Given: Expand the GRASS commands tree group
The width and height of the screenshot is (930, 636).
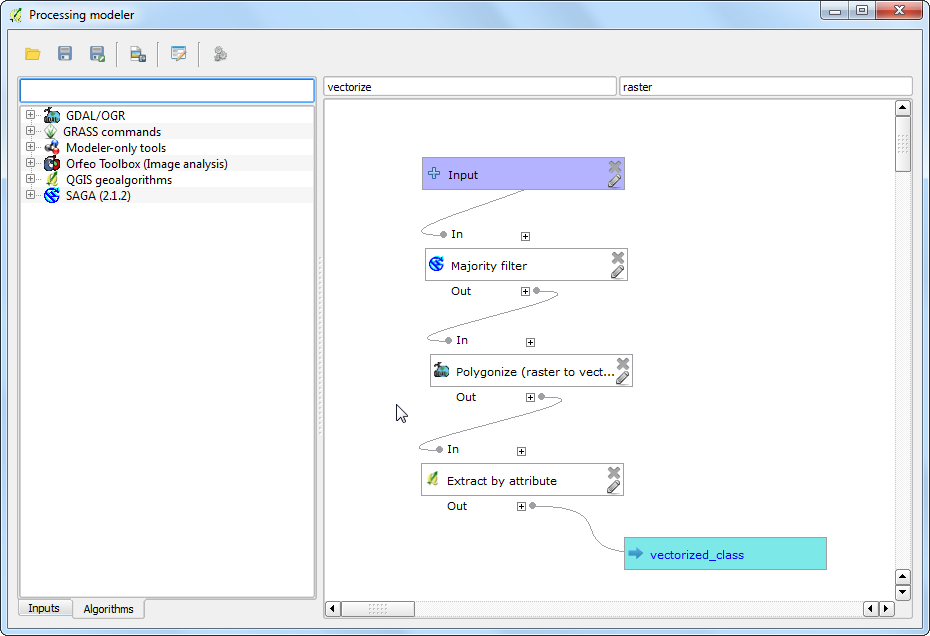Looking at the screenshot, I should click(30, 131).
